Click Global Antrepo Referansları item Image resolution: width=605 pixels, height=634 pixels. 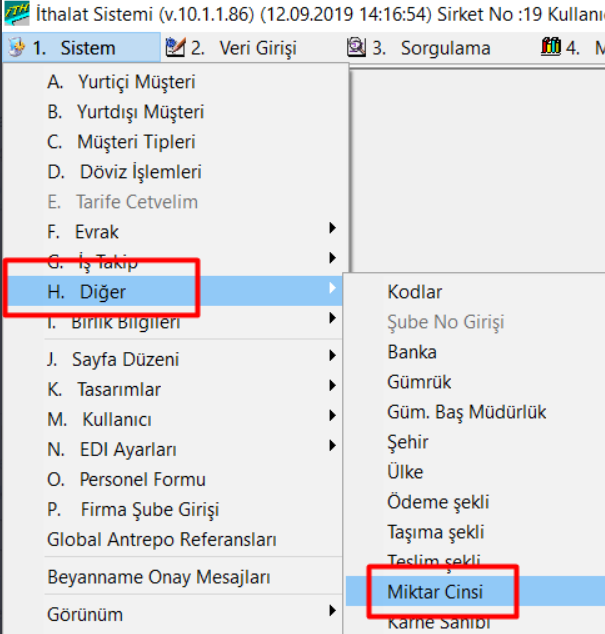pyautogui.click(x=161, y=539)
